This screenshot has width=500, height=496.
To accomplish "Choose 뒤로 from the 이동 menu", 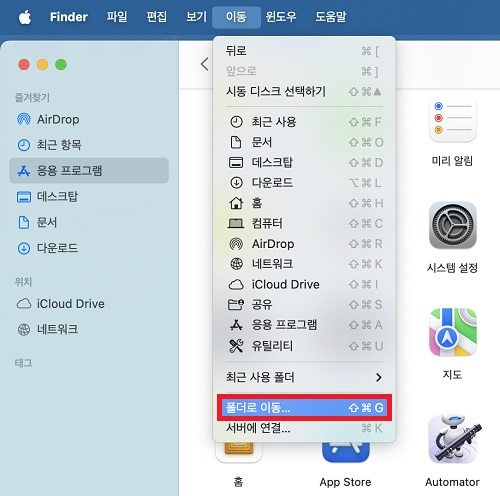I will (304, 51).
